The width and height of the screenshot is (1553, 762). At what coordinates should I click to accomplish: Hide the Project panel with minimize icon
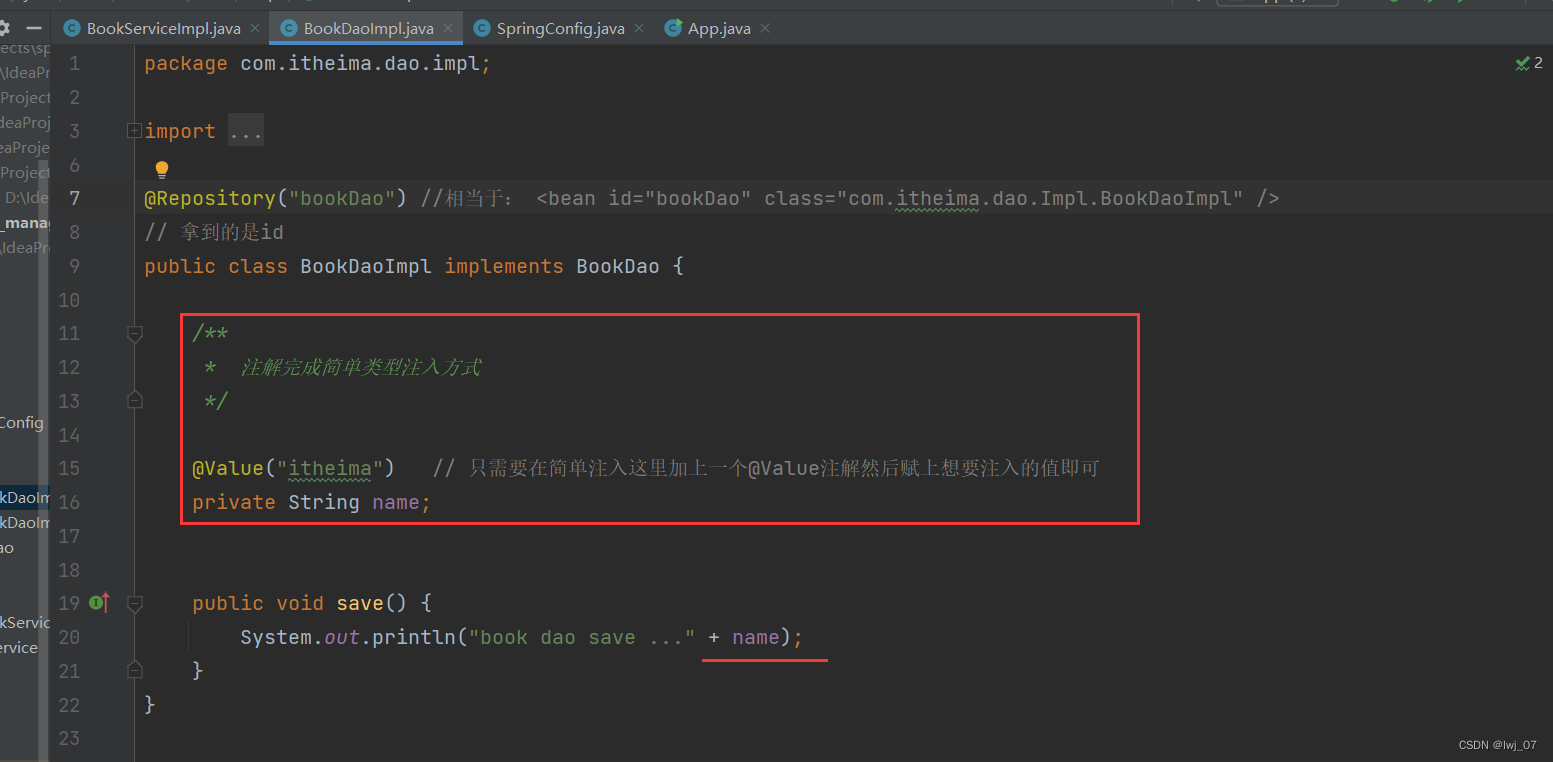point(34,28)
